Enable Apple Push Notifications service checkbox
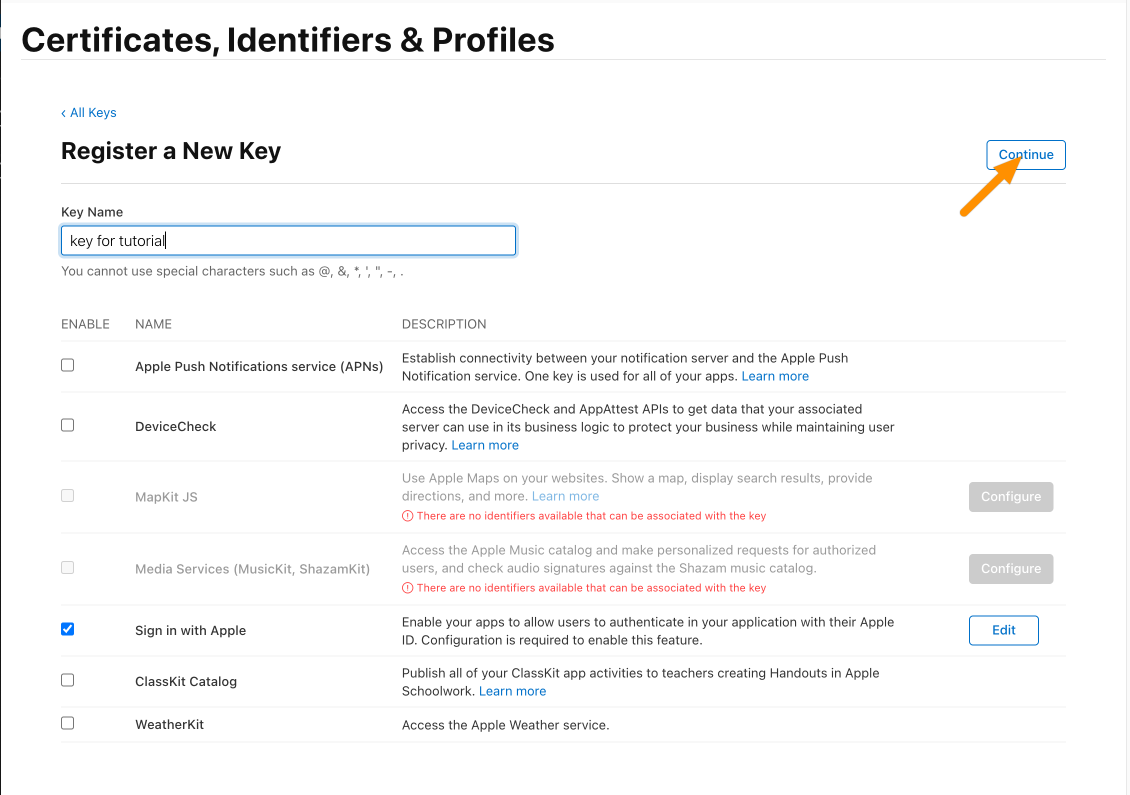 click(x=68, y=365)
